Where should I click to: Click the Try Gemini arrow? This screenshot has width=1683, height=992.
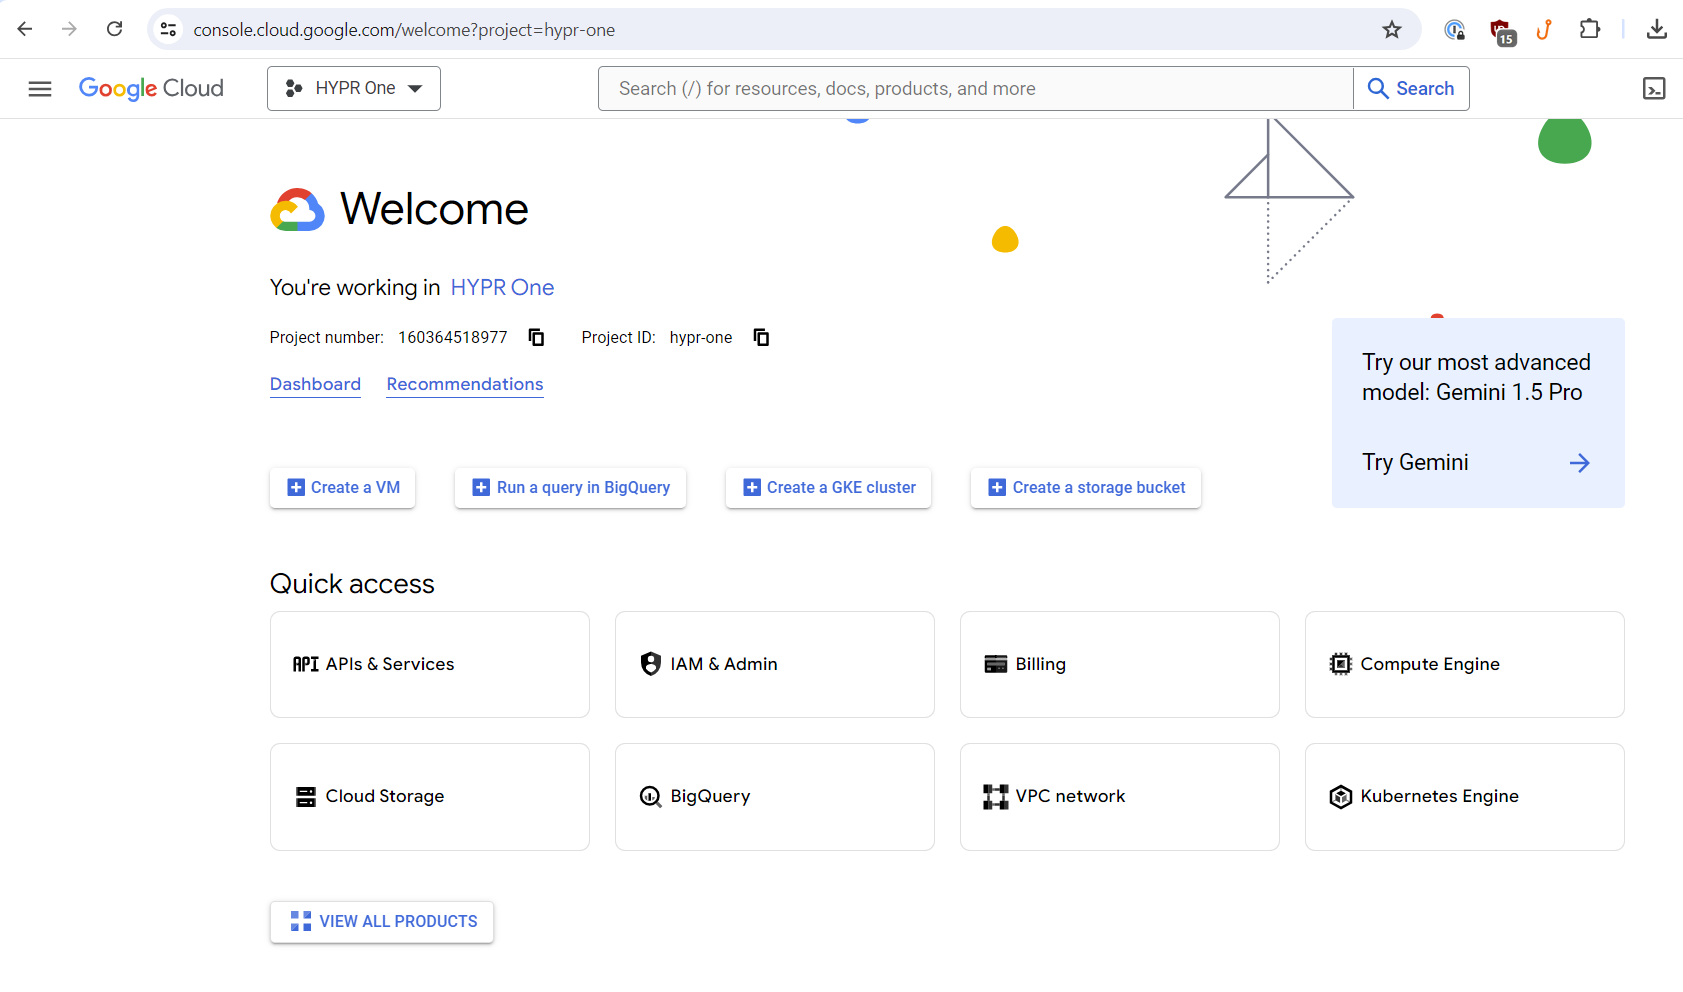click(1579, 463)
